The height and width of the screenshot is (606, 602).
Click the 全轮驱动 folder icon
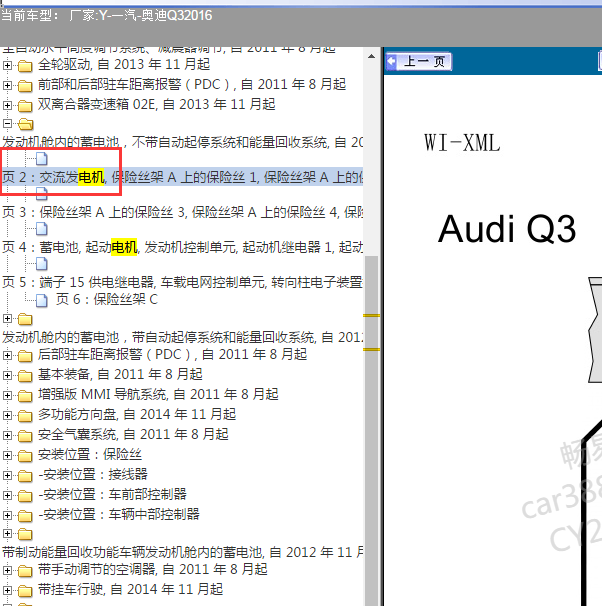click(25, 66)
